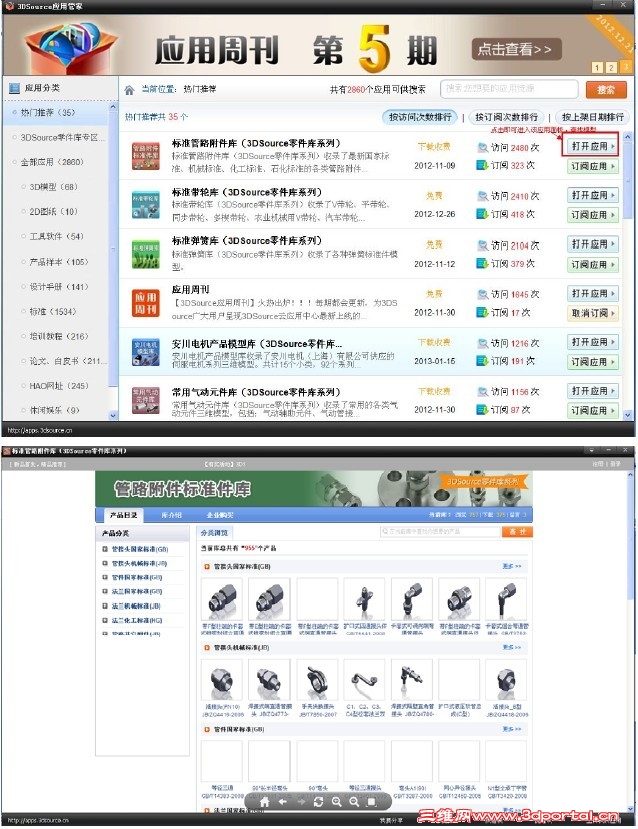Image resolution: width=638 pixels, height=829 pixels.
Task: Open the 安川电机产品模型库 app icon
Action: point(145,353)
